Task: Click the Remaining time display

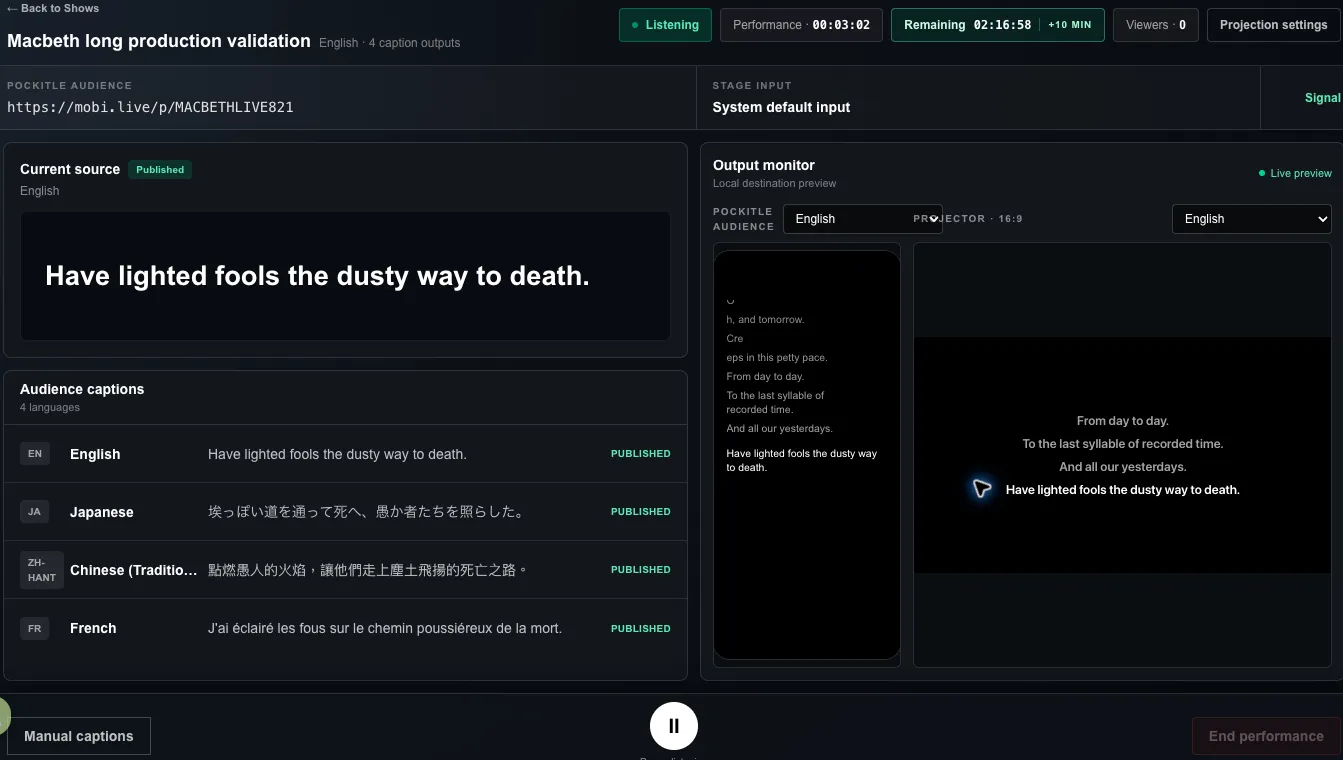Action: click(967, 25)
